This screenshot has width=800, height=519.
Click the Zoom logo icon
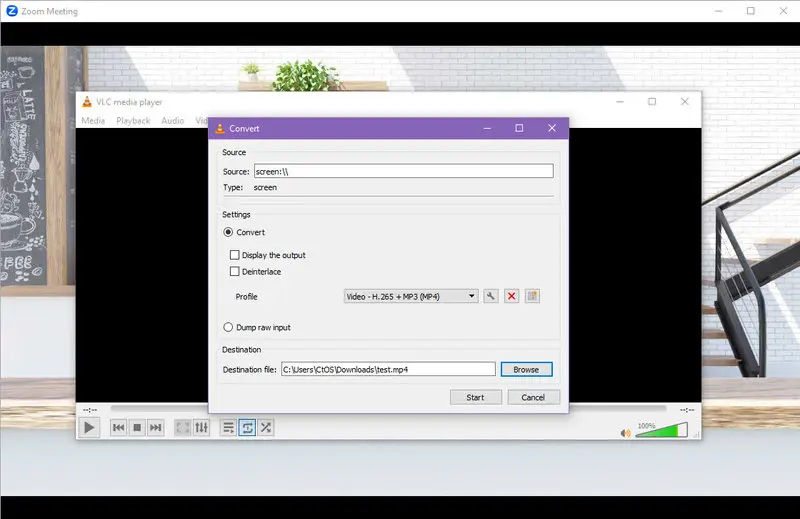coord(11,11)
